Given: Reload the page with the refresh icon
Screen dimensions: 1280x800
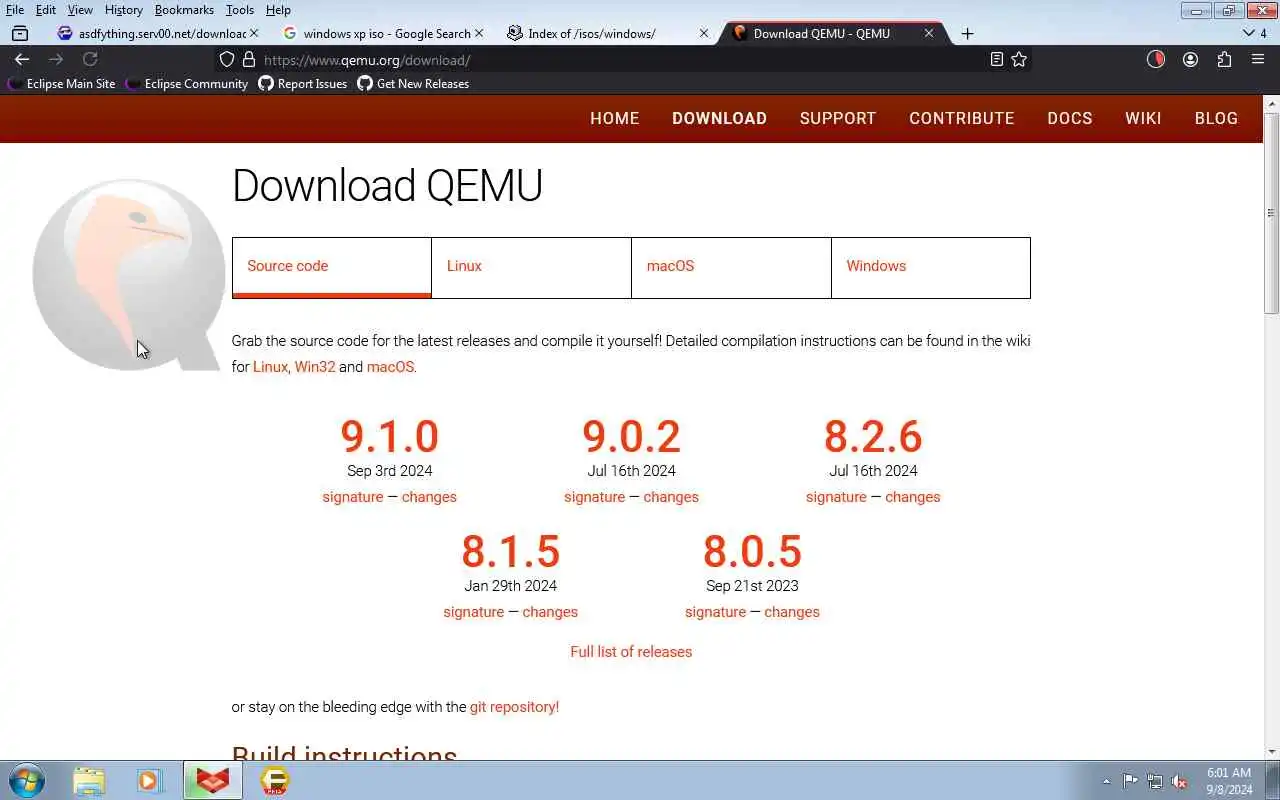Looking at the screenshot, I should tap(90, 59).
